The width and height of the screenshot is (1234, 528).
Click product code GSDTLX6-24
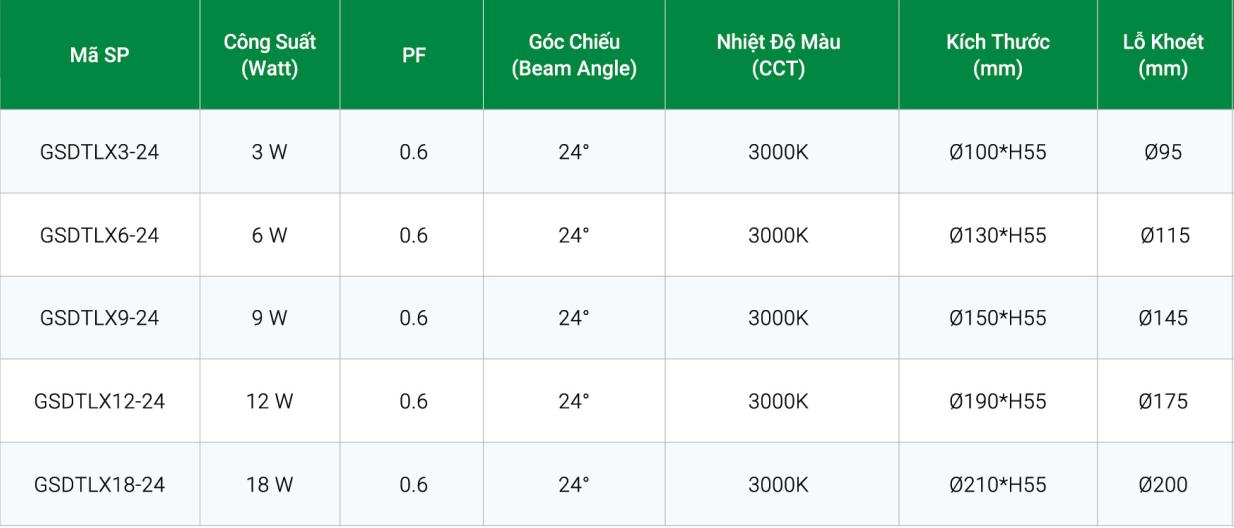coord(99,235)
